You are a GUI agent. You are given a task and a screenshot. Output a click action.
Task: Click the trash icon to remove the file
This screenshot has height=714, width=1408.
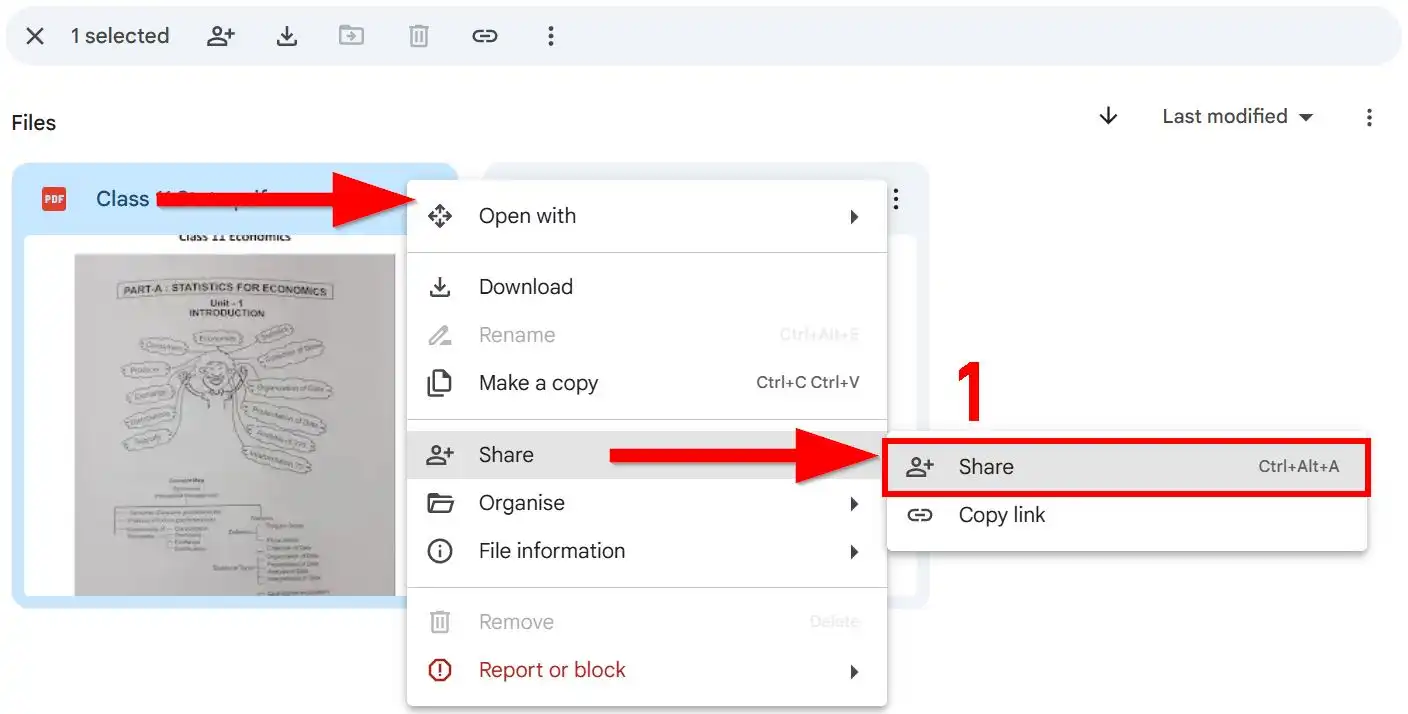418,35
